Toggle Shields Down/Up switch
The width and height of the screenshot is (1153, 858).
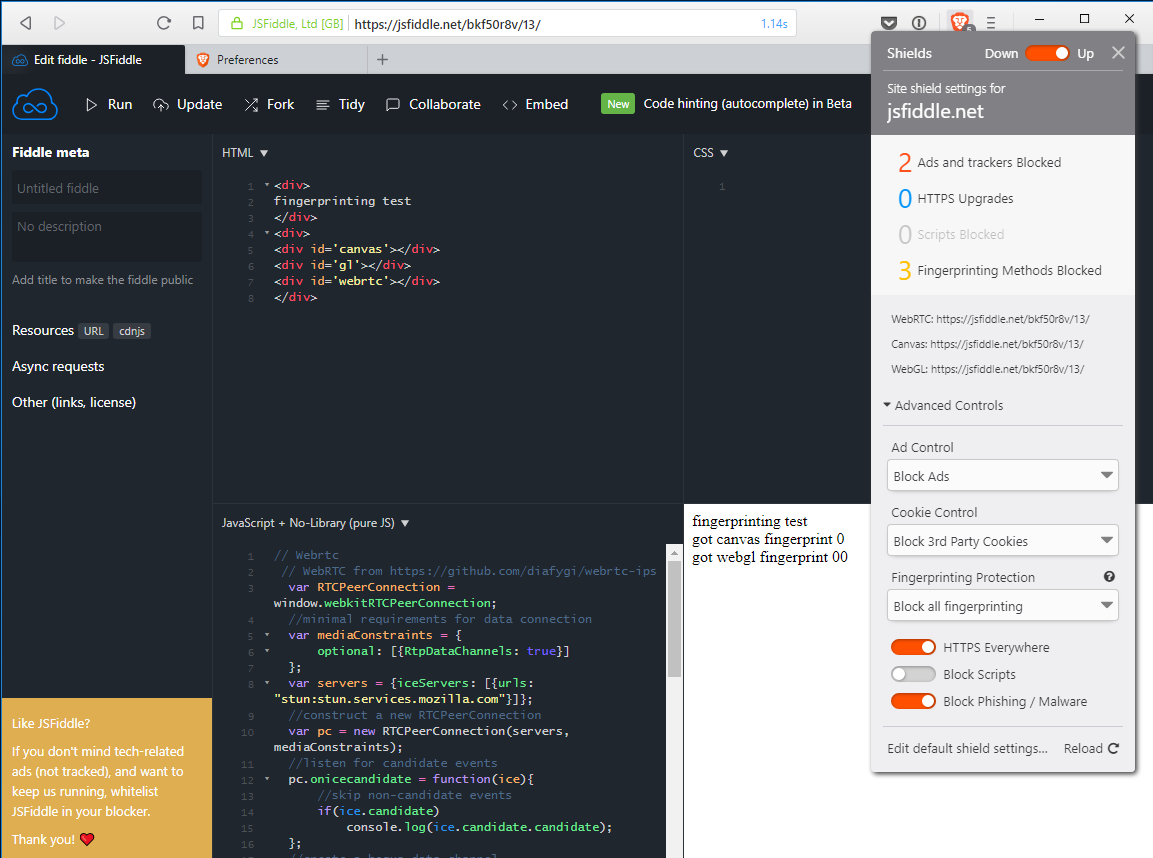click(x=1047, y=53)
